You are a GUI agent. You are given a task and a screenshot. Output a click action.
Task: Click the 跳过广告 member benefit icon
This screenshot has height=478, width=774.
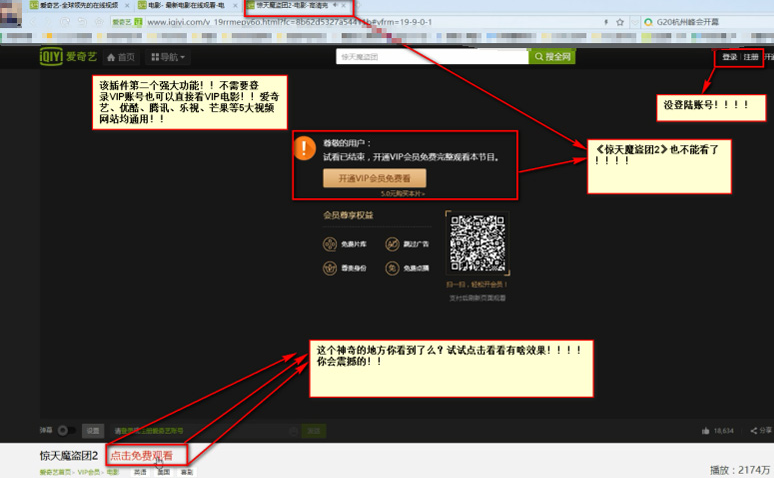click(392, 244)
